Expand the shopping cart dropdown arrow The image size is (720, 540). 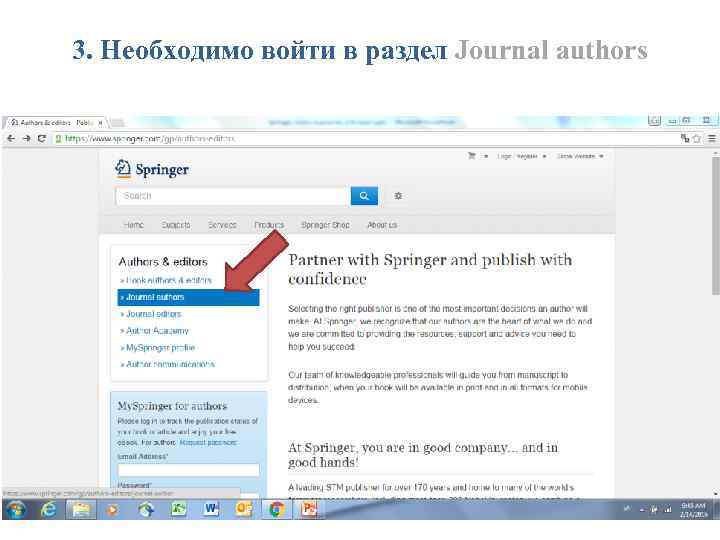pos(486,157)
